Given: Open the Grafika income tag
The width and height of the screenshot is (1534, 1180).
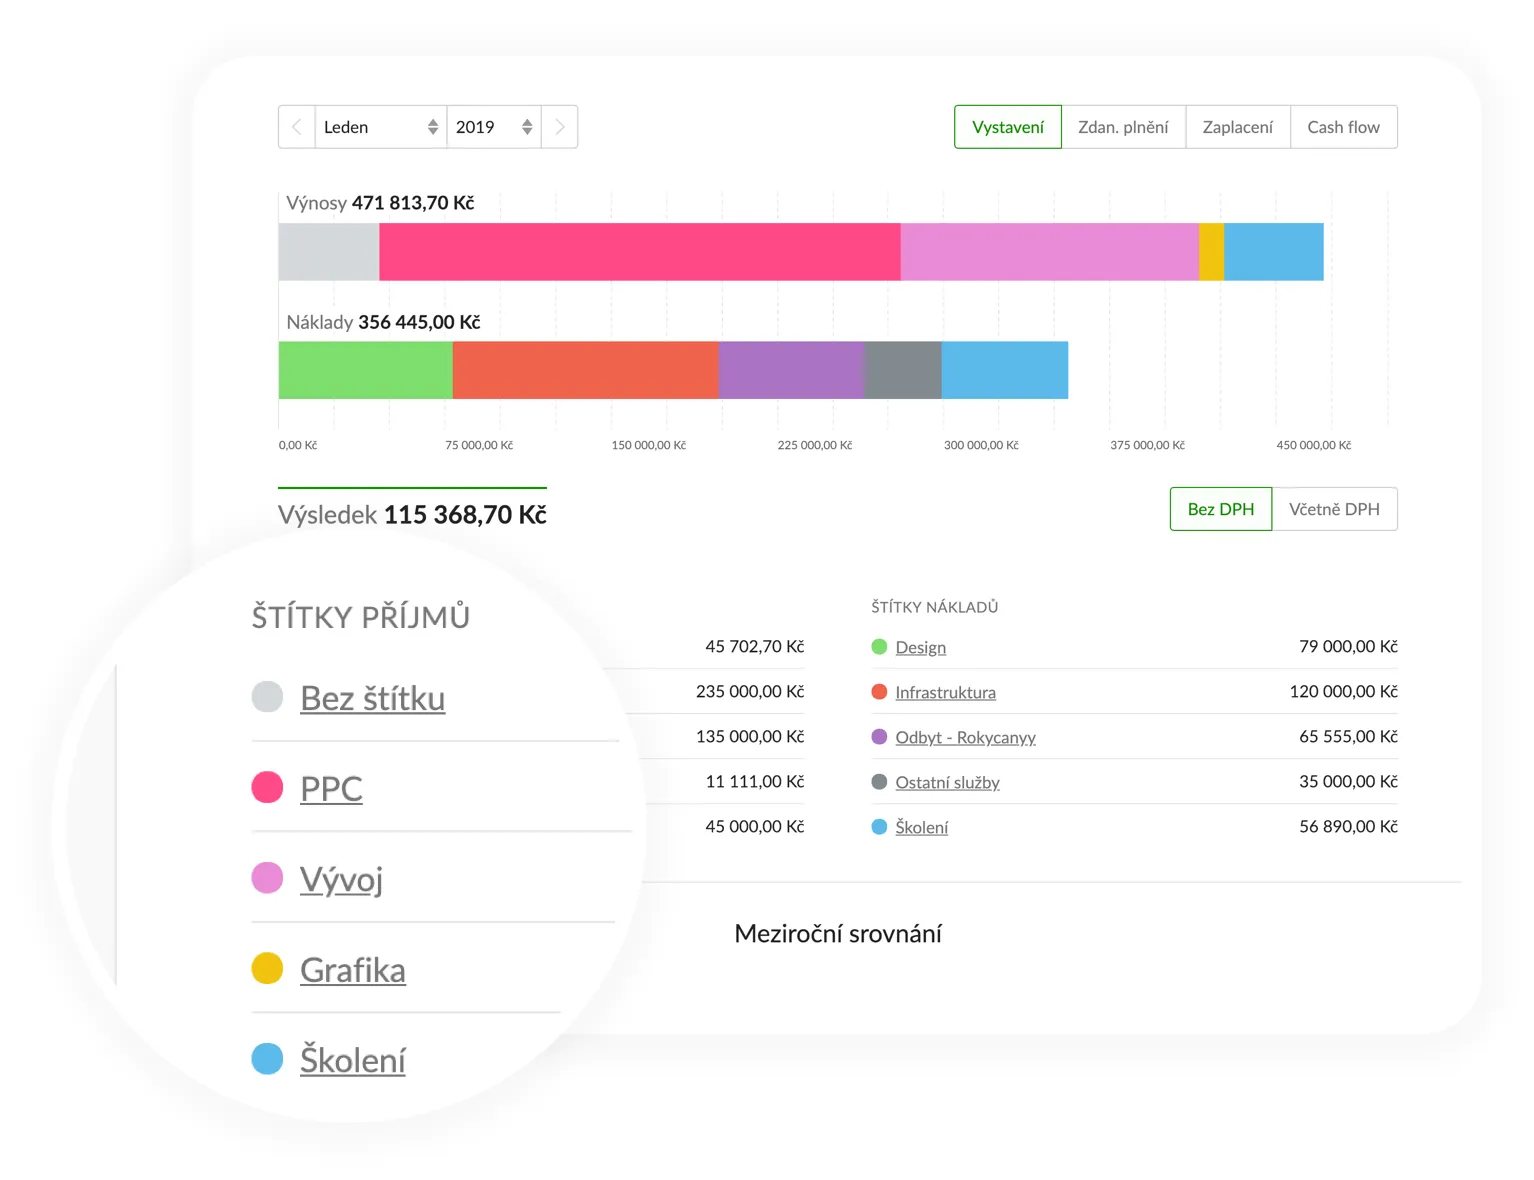Looking at the screenshot, I should pos(352,969).
